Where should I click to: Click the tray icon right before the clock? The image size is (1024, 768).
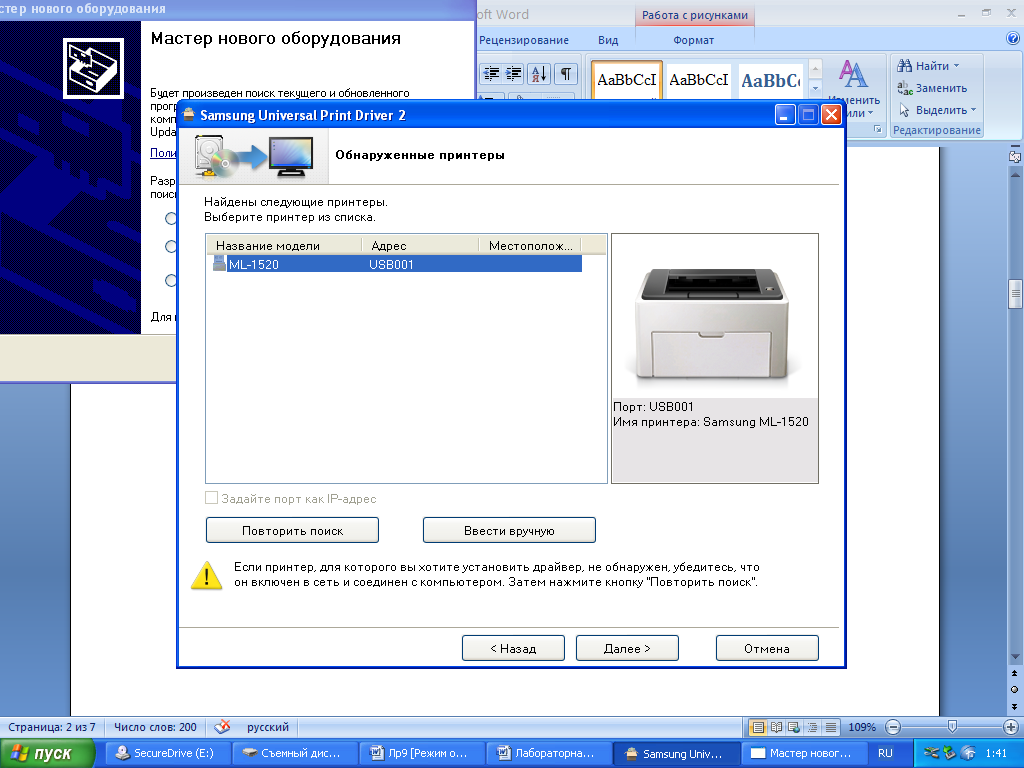(969, 753)
